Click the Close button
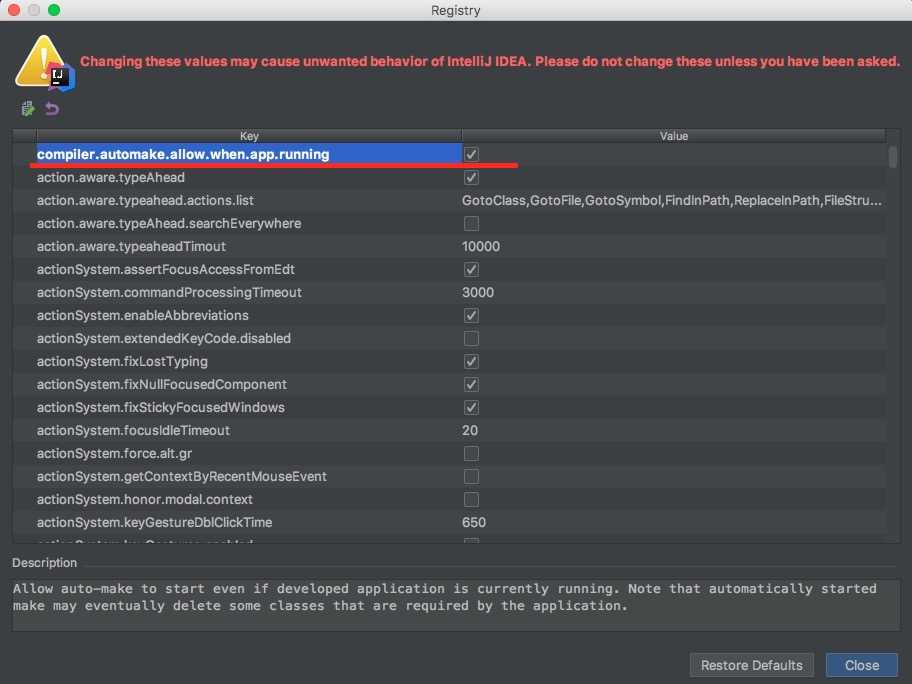 [861, 665]
